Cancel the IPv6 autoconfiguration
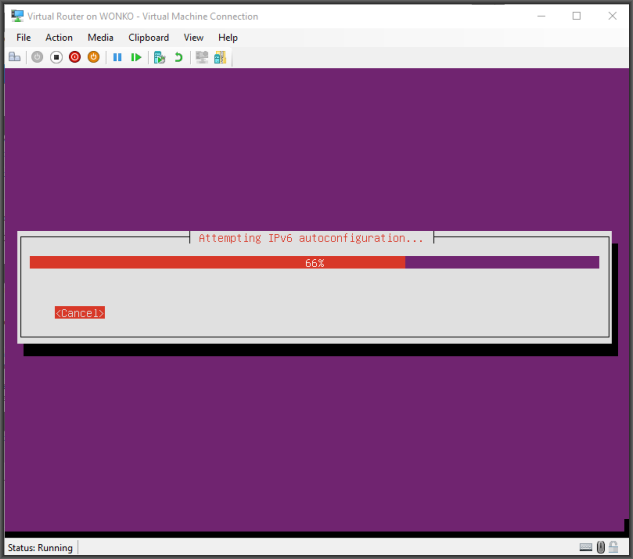Screen dimensions: 633x559 point(80,313)
